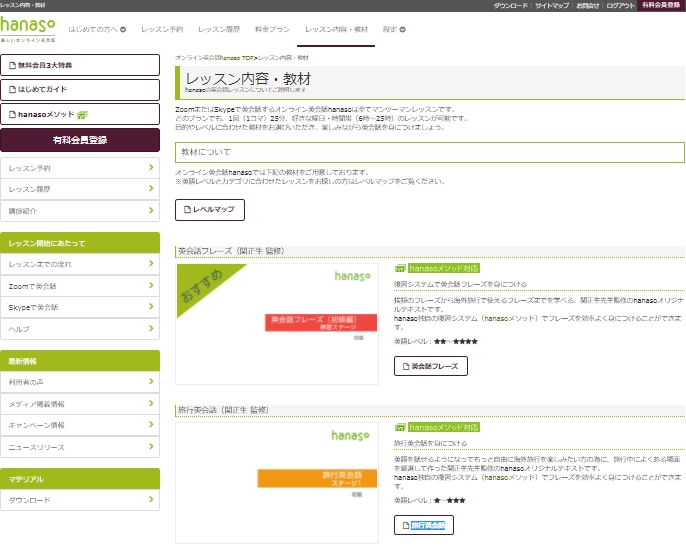Click chevron on Skypeで英会話 row
Screen dimensions: 686x554
click(x=151, y=306)
